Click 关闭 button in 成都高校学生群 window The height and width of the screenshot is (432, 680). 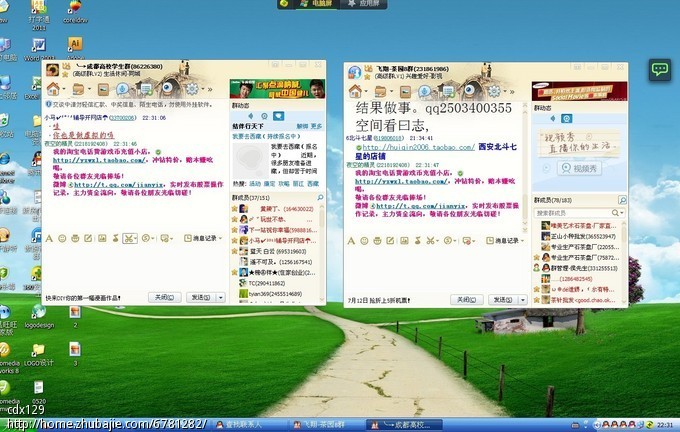164,298
